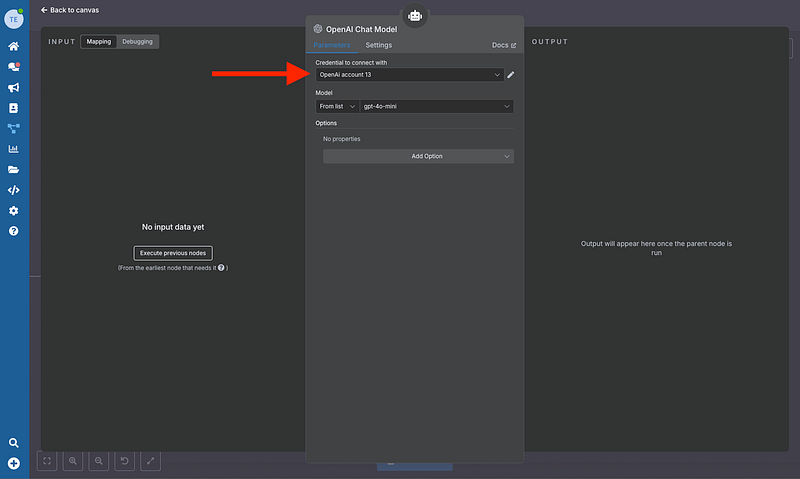Open the Docs external link

[504, 45]
